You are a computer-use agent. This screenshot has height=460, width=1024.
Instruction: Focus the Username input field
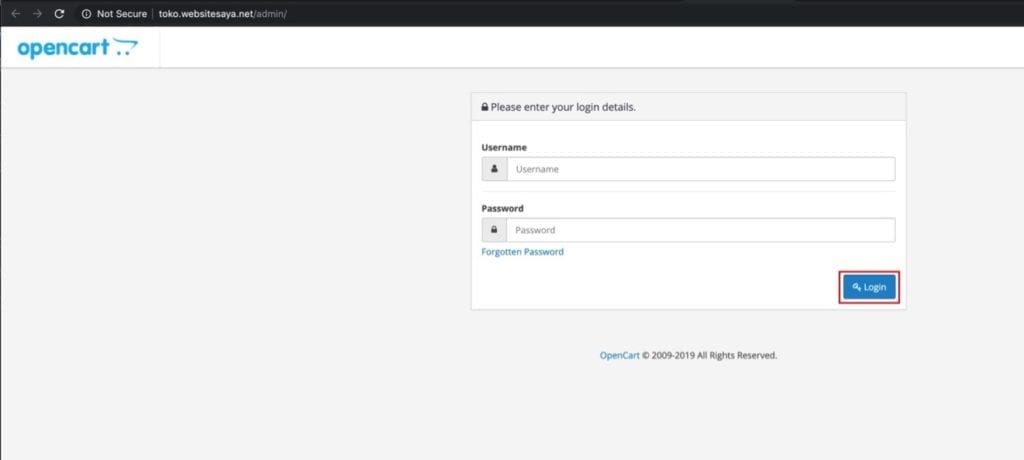pos(700,169)
